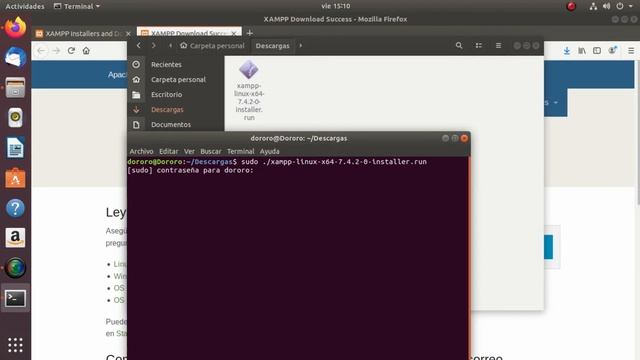Open the Terminal app menu dropdown

77,6
